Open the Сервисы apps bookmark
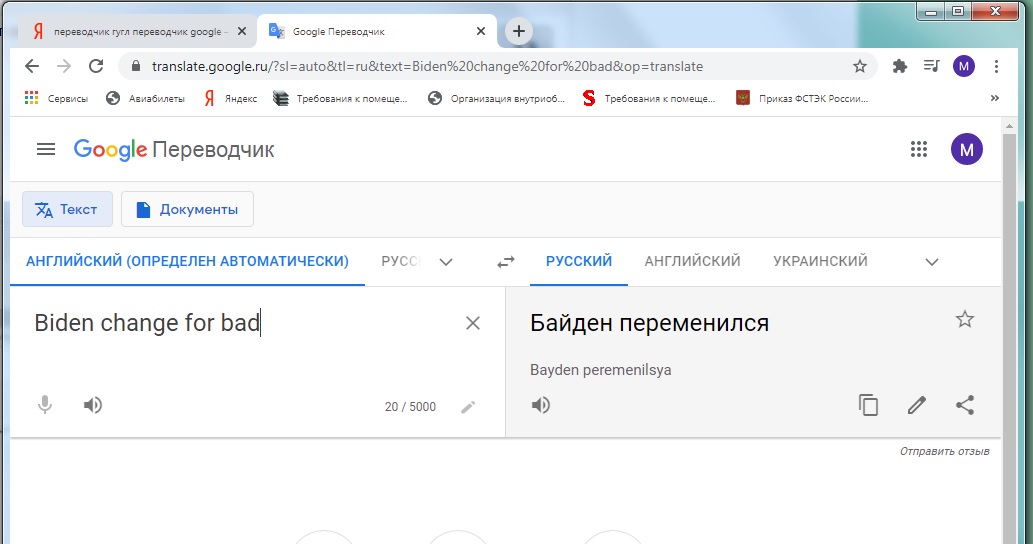The image size is (1033, 544). tap(56, 98)
